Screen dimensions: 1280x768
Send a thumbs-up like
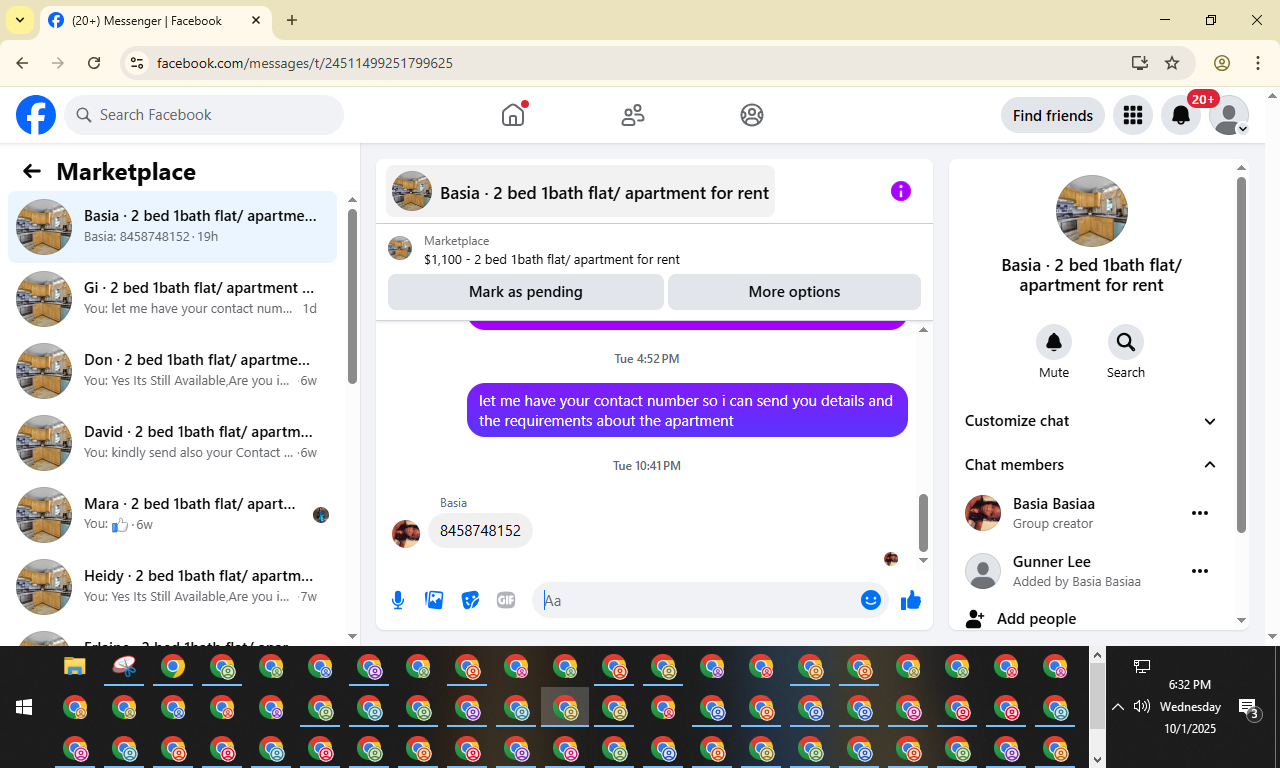(911, 600)
